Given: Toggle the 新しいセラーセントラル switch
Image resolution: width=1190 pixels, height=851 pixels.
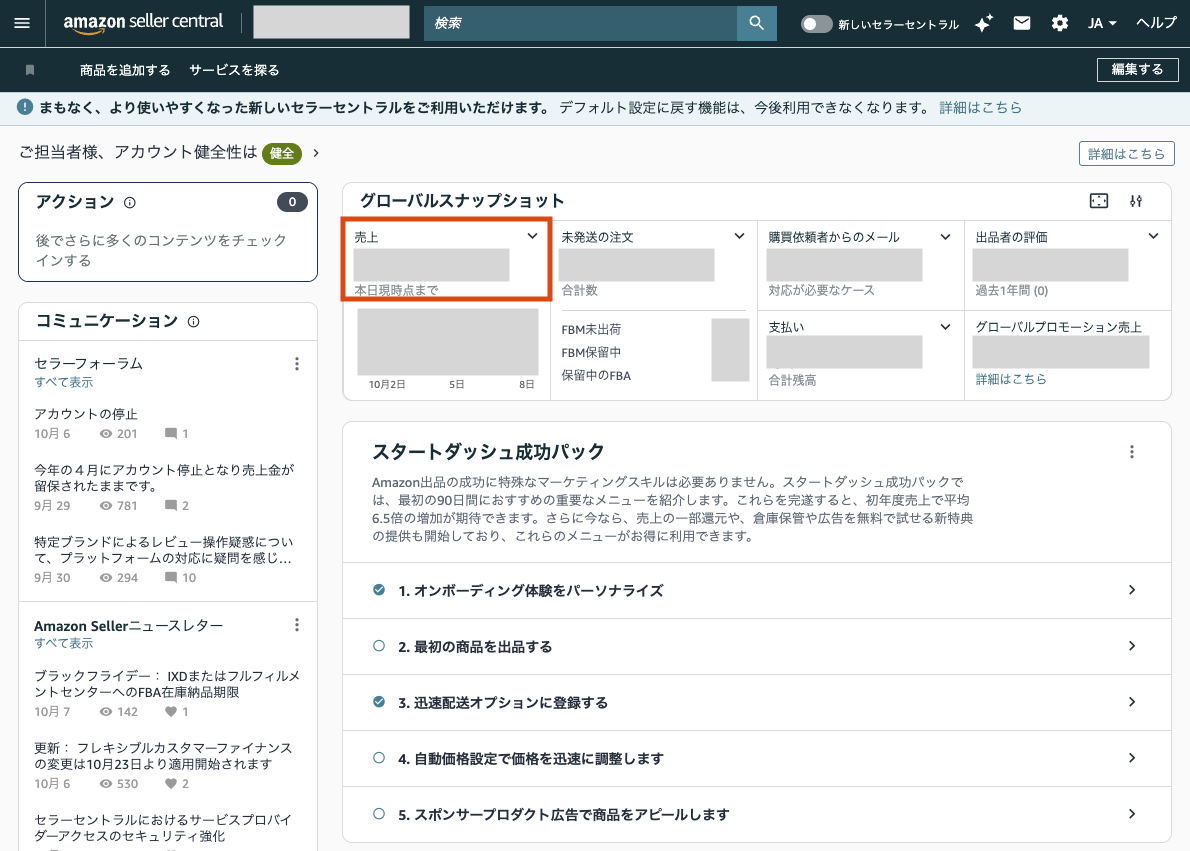Looking at the screenshot, I should 816,24.
